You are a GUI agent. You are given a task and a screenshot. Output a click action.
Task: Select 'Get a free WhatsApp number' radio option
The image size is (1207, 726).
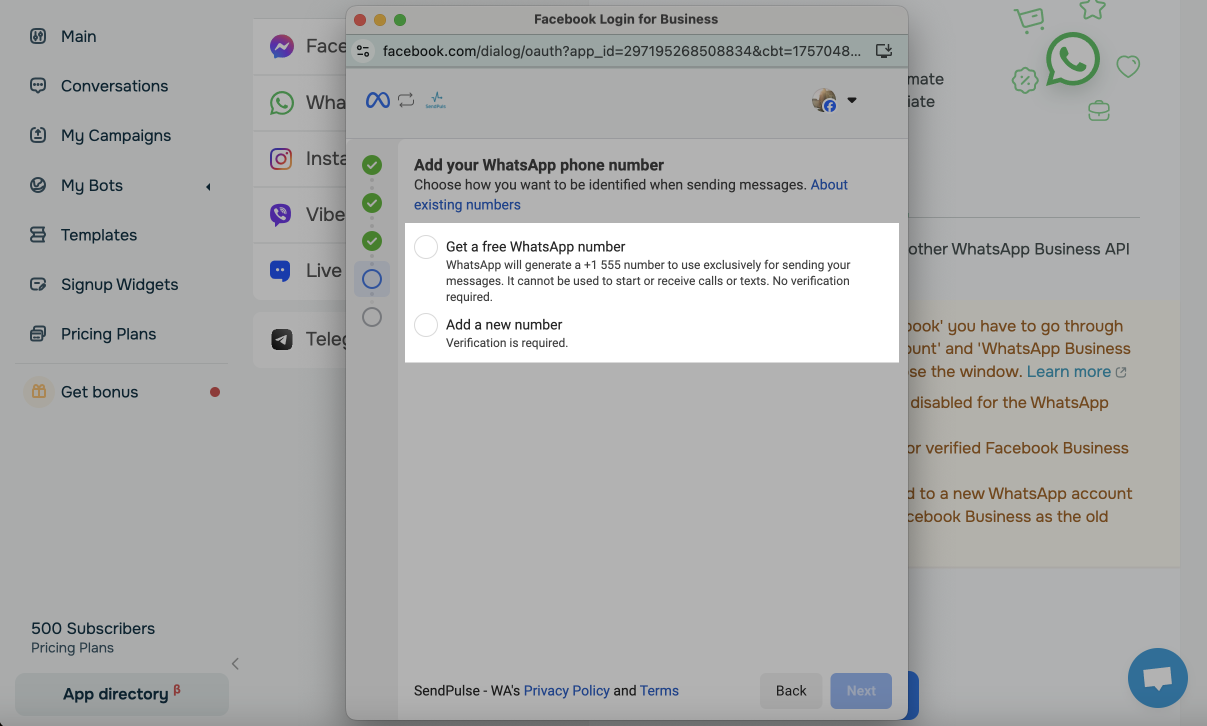[x=426, y=247]
